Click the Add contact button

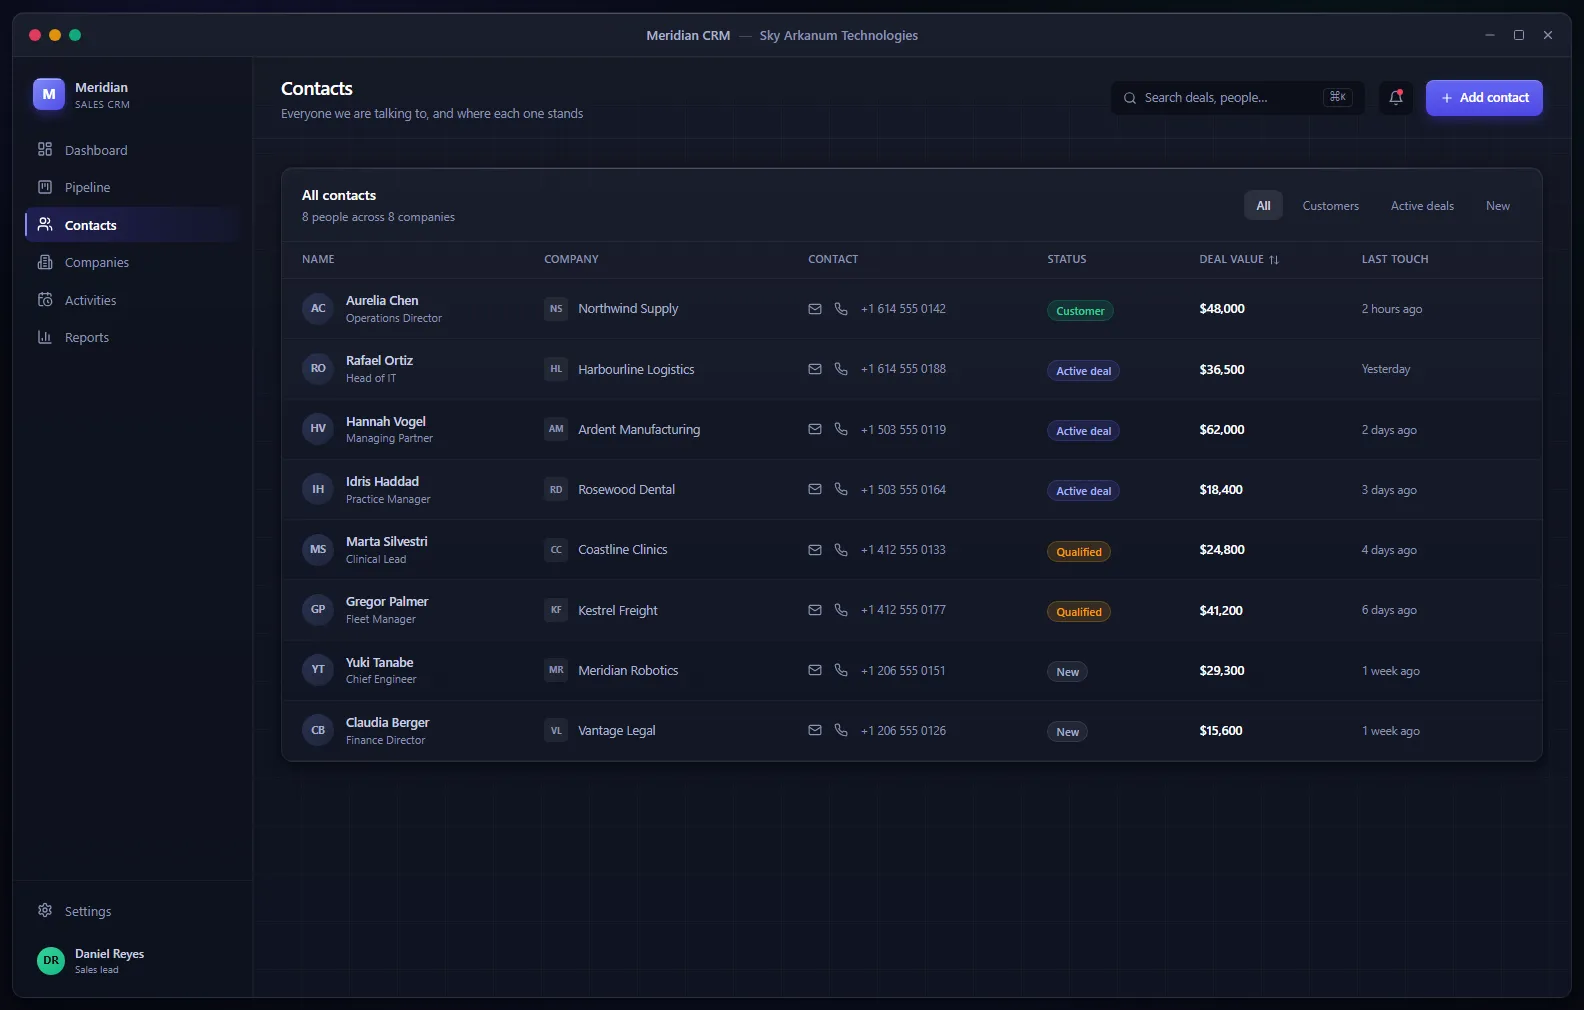1484,98
